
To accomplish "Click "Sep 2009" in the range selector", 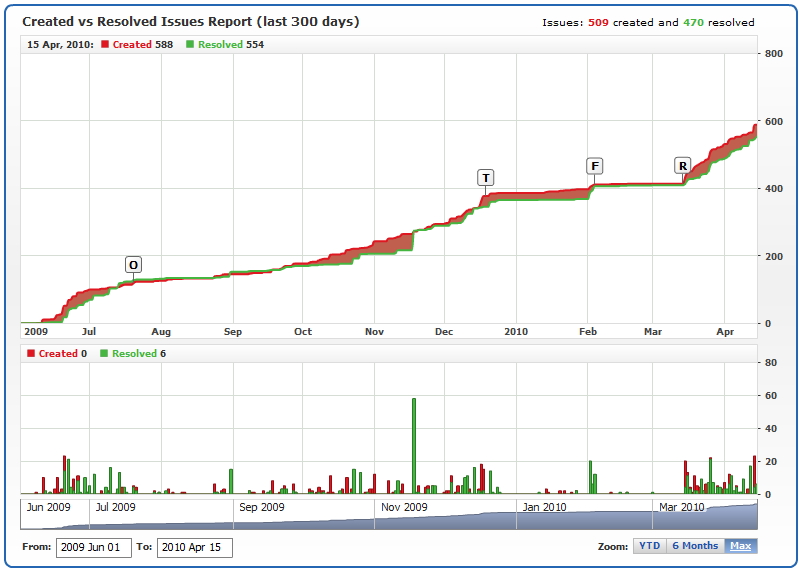I will coord(263,507).
